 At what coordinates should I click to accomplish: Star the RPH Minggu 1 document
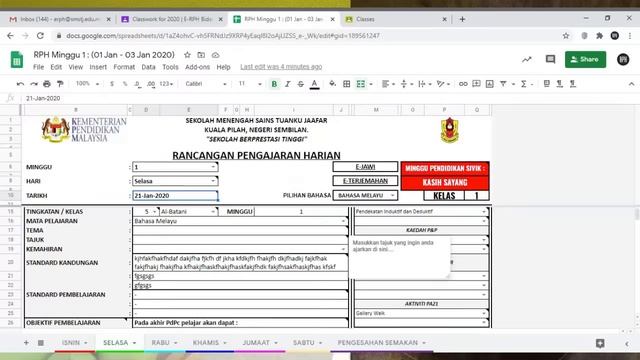tap(187, 55)
